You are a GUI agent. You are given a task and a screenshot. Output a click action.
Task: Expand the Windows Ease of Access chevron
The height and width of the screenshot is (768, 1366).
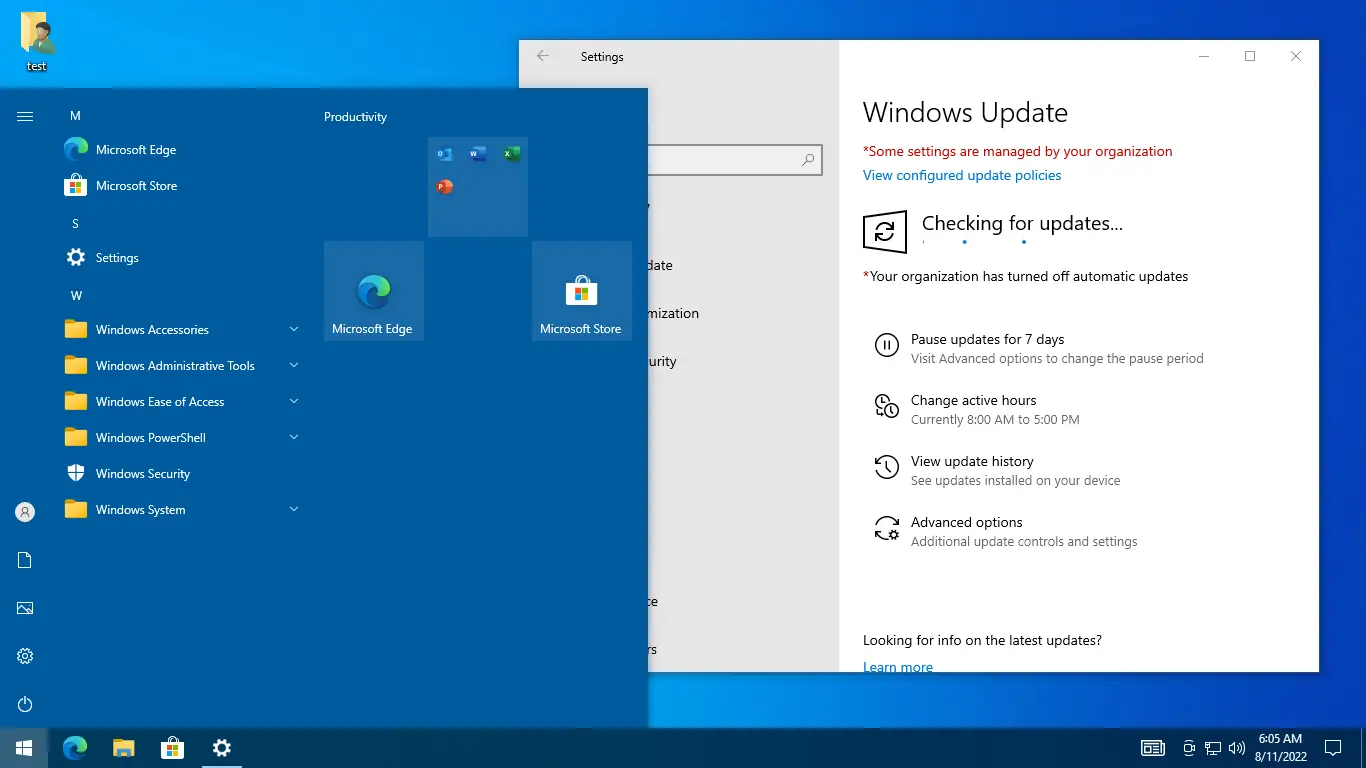tap(294, 401)
